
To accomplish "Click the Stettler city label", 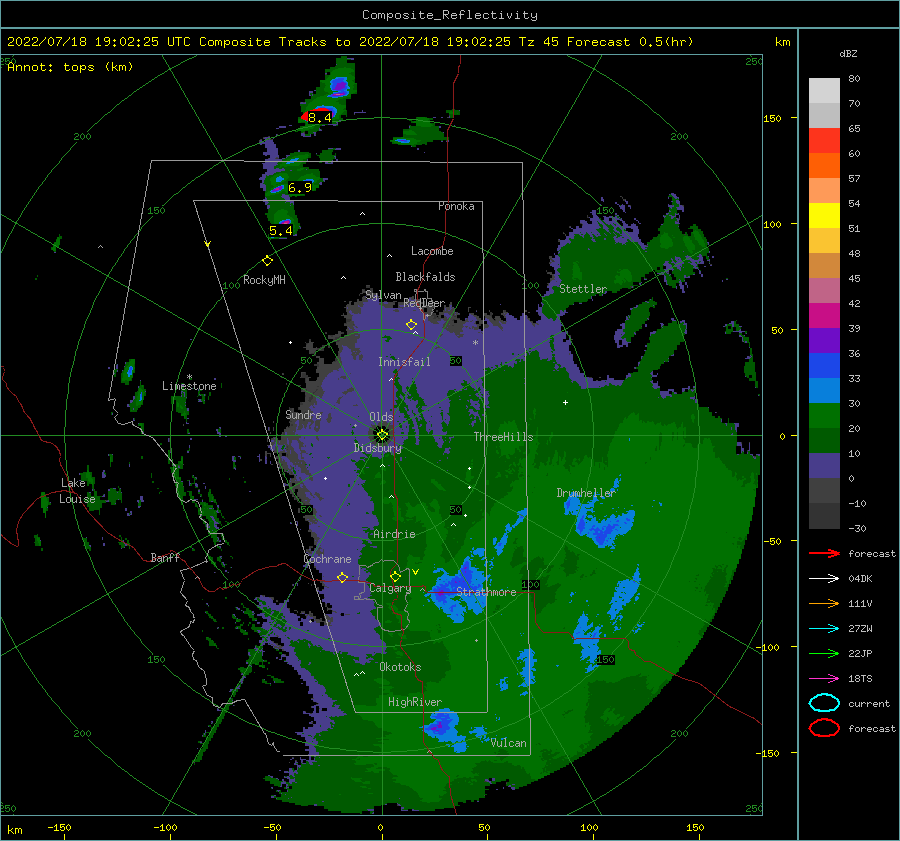I will tap(583, 289).
